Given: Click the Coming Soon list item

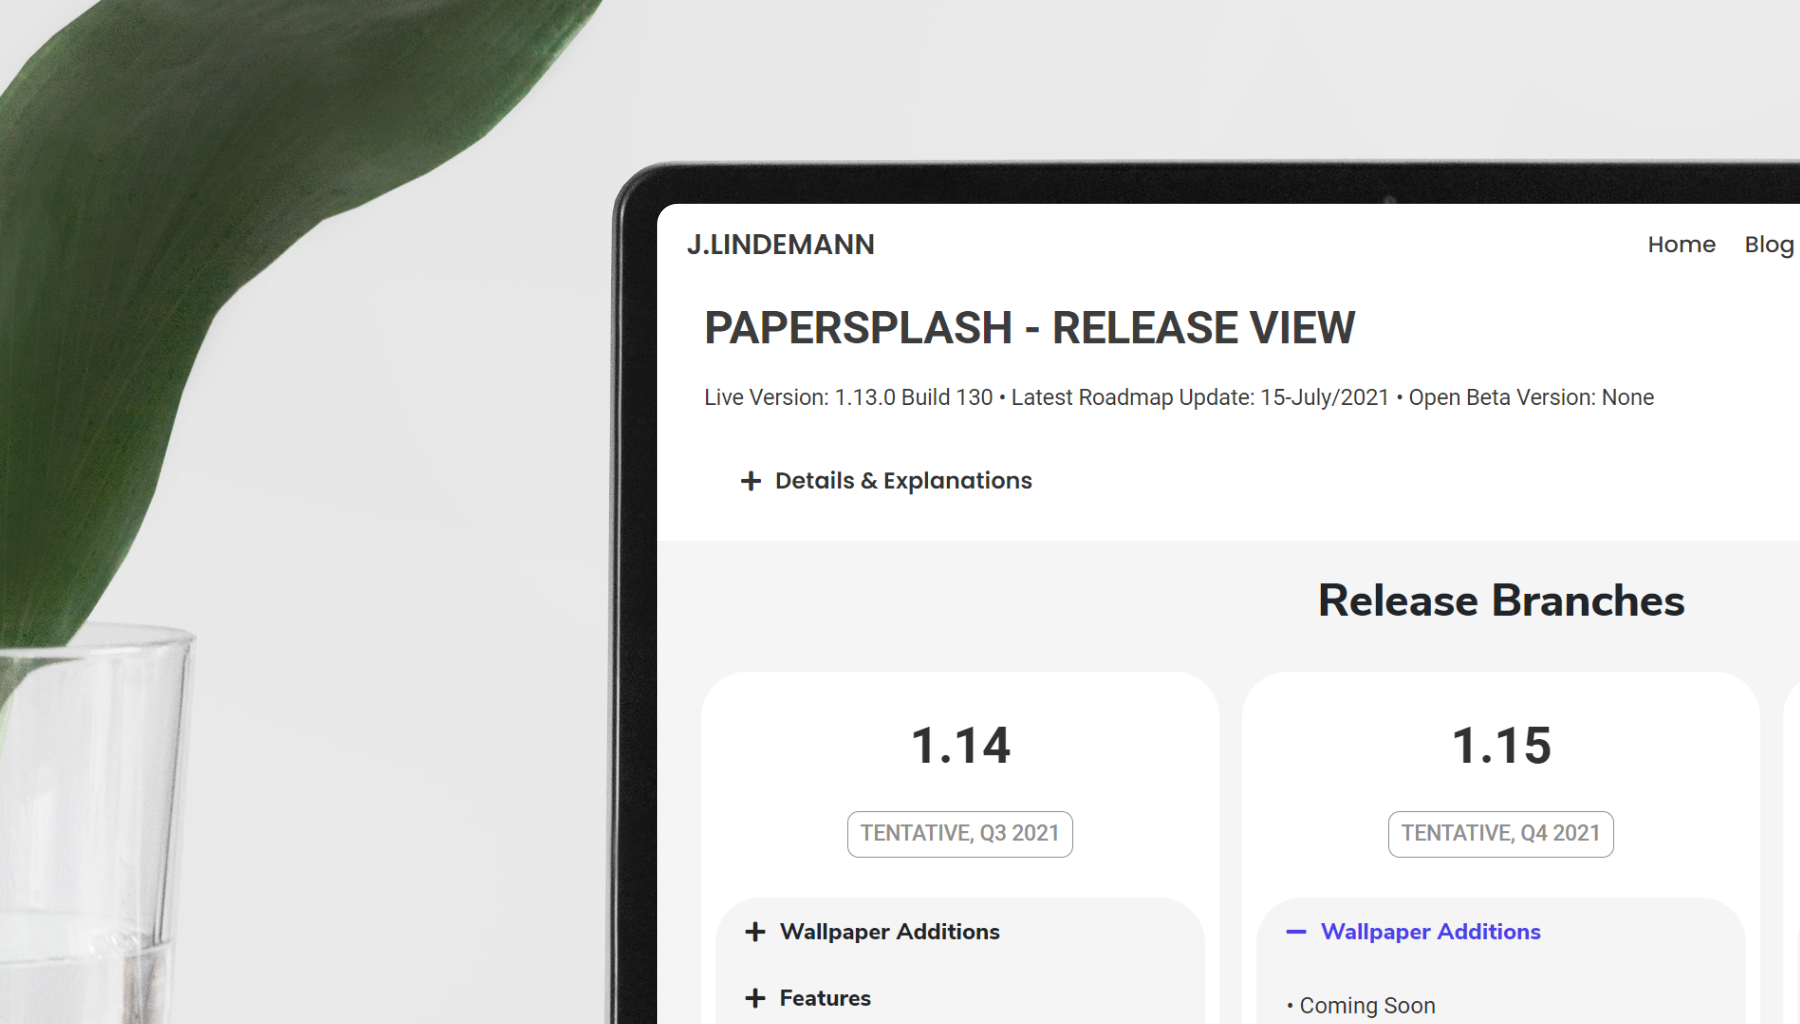Looking at the screenshot, I should tap(1366, 1006).
